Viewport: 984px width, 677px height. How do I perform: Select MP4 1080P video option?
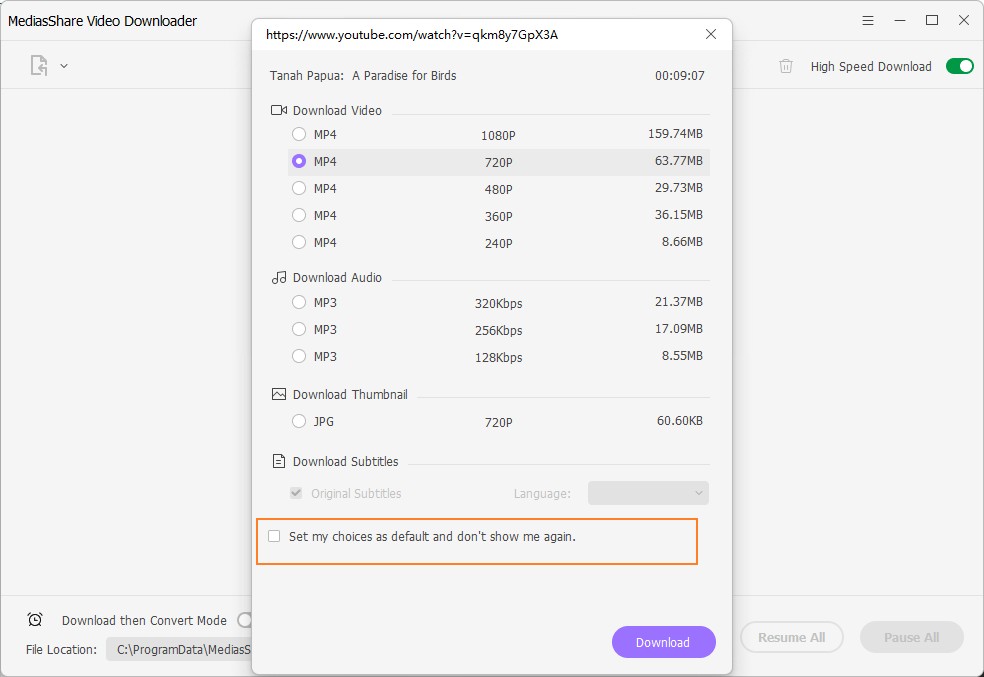pyautogui.click(x=299, y=134)
